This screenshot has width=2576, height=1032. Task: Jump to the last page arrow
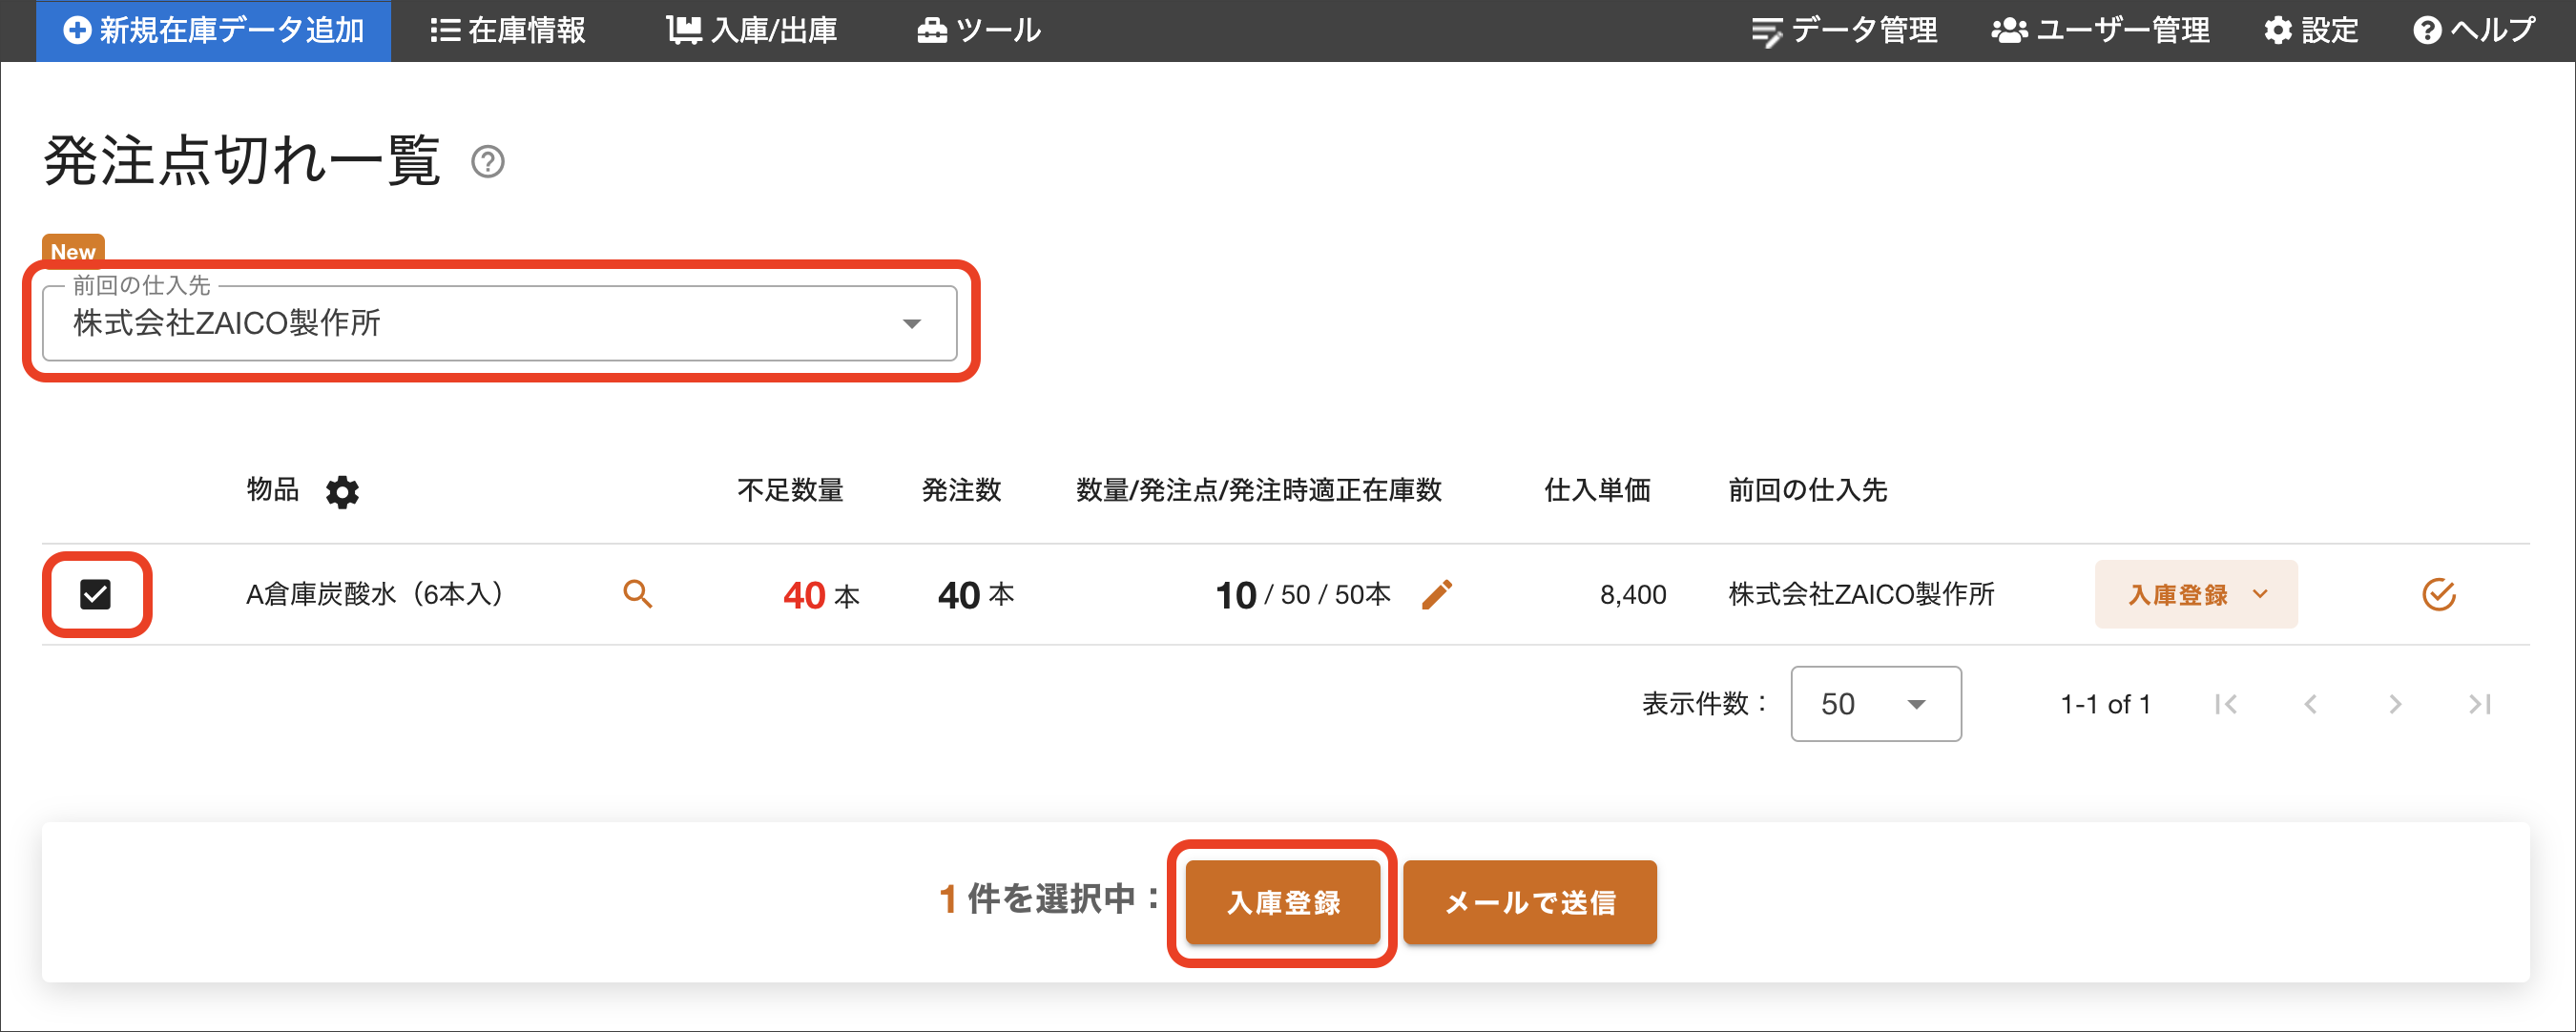(2481, 704)
